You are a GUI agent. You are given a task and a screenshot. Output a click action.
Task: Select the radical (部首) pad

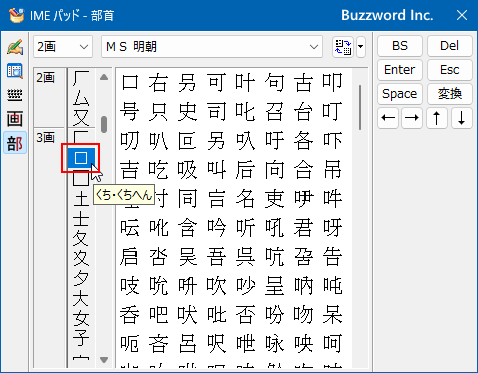point(15,143)
